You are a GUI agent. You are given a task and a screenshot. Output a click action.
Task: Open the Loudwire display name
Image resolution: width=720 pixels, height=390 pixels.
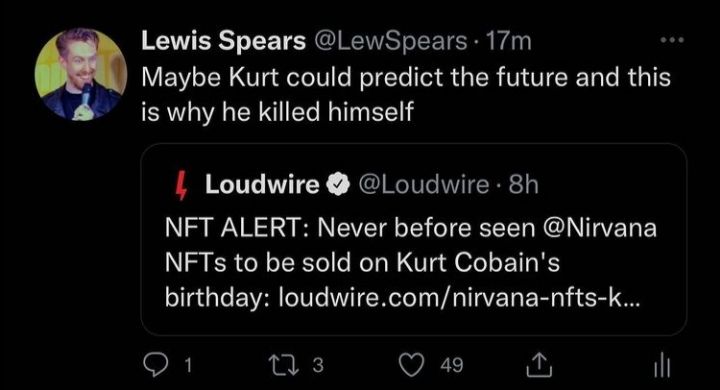click(262, 185)
